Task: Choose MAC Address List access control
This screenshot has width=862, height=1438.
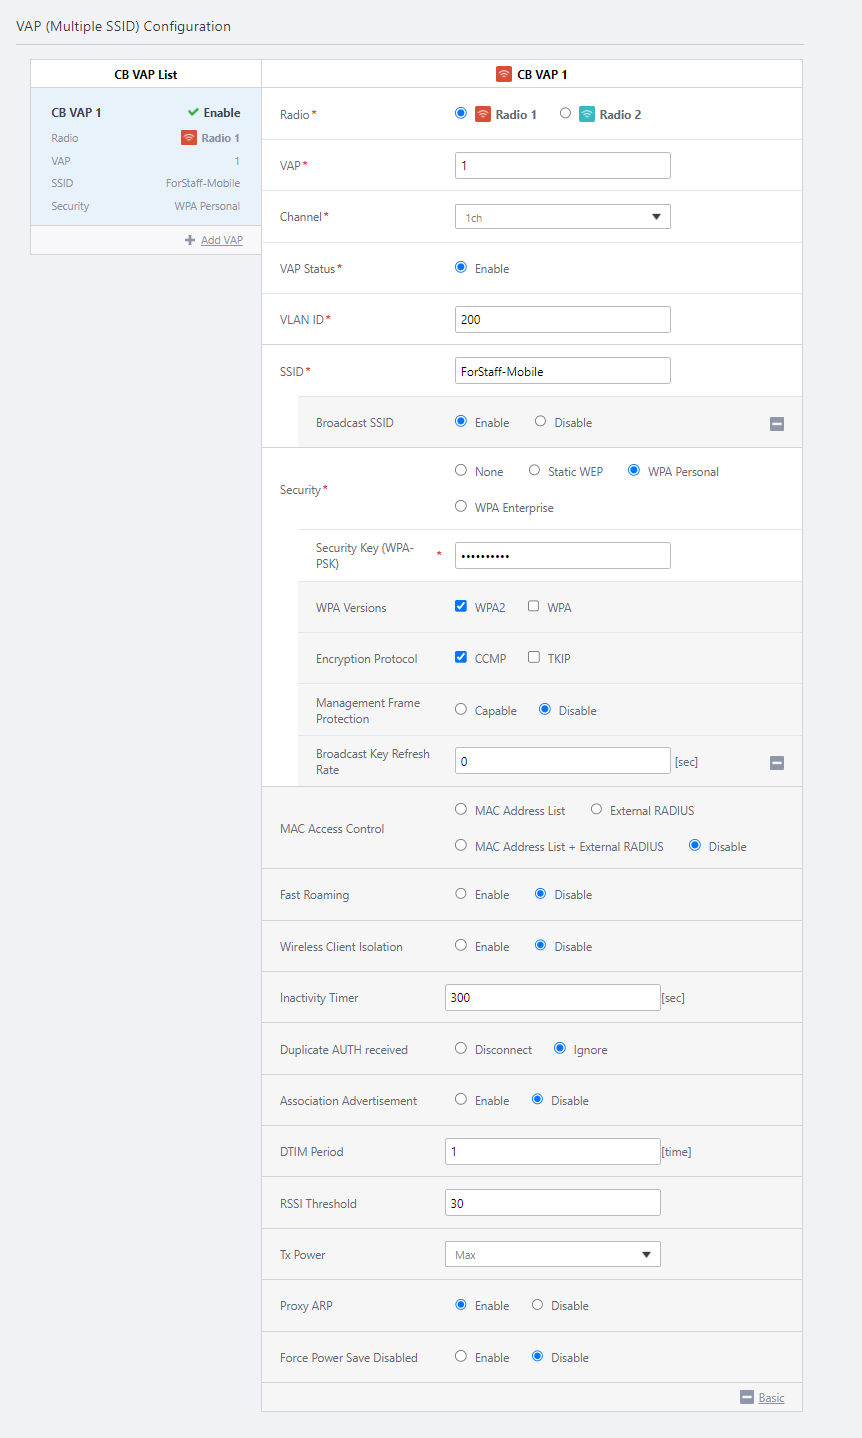Action: coord(461,809)
